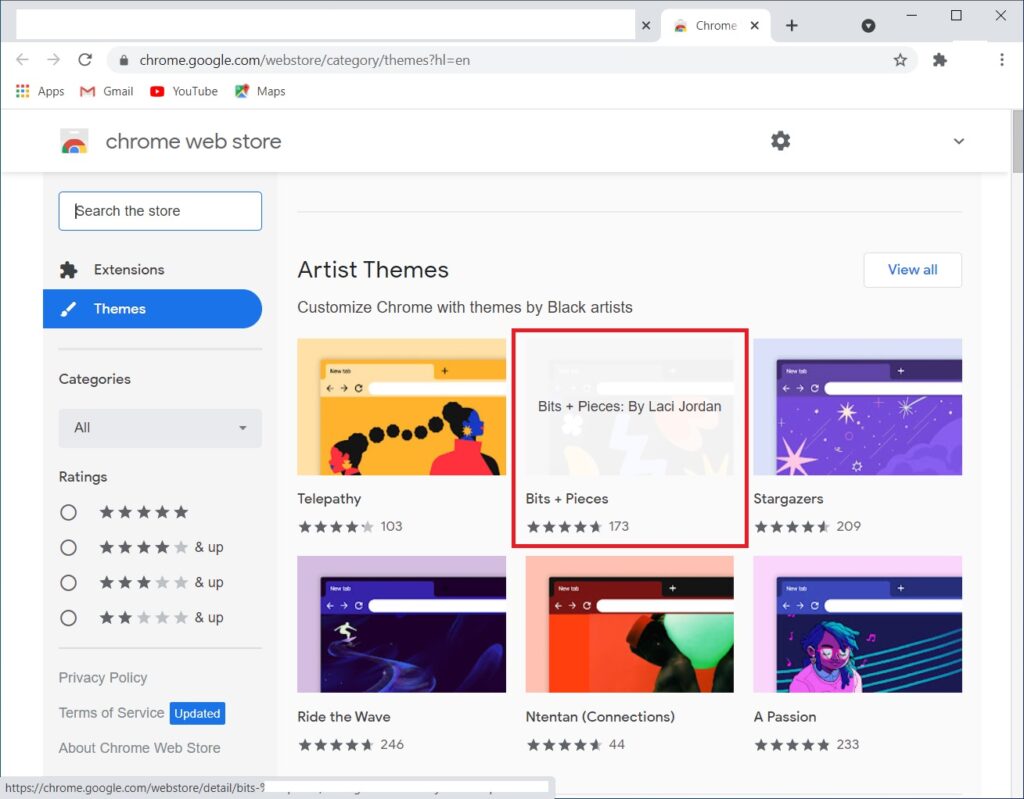
Task: Open the Extensions puzzle icon in toolbar
Action: tap(939, 60)
